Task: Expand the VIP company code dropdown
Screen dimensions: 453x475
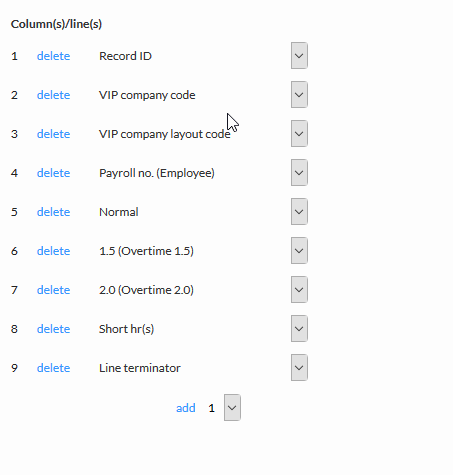Action: tap(299, 95)
